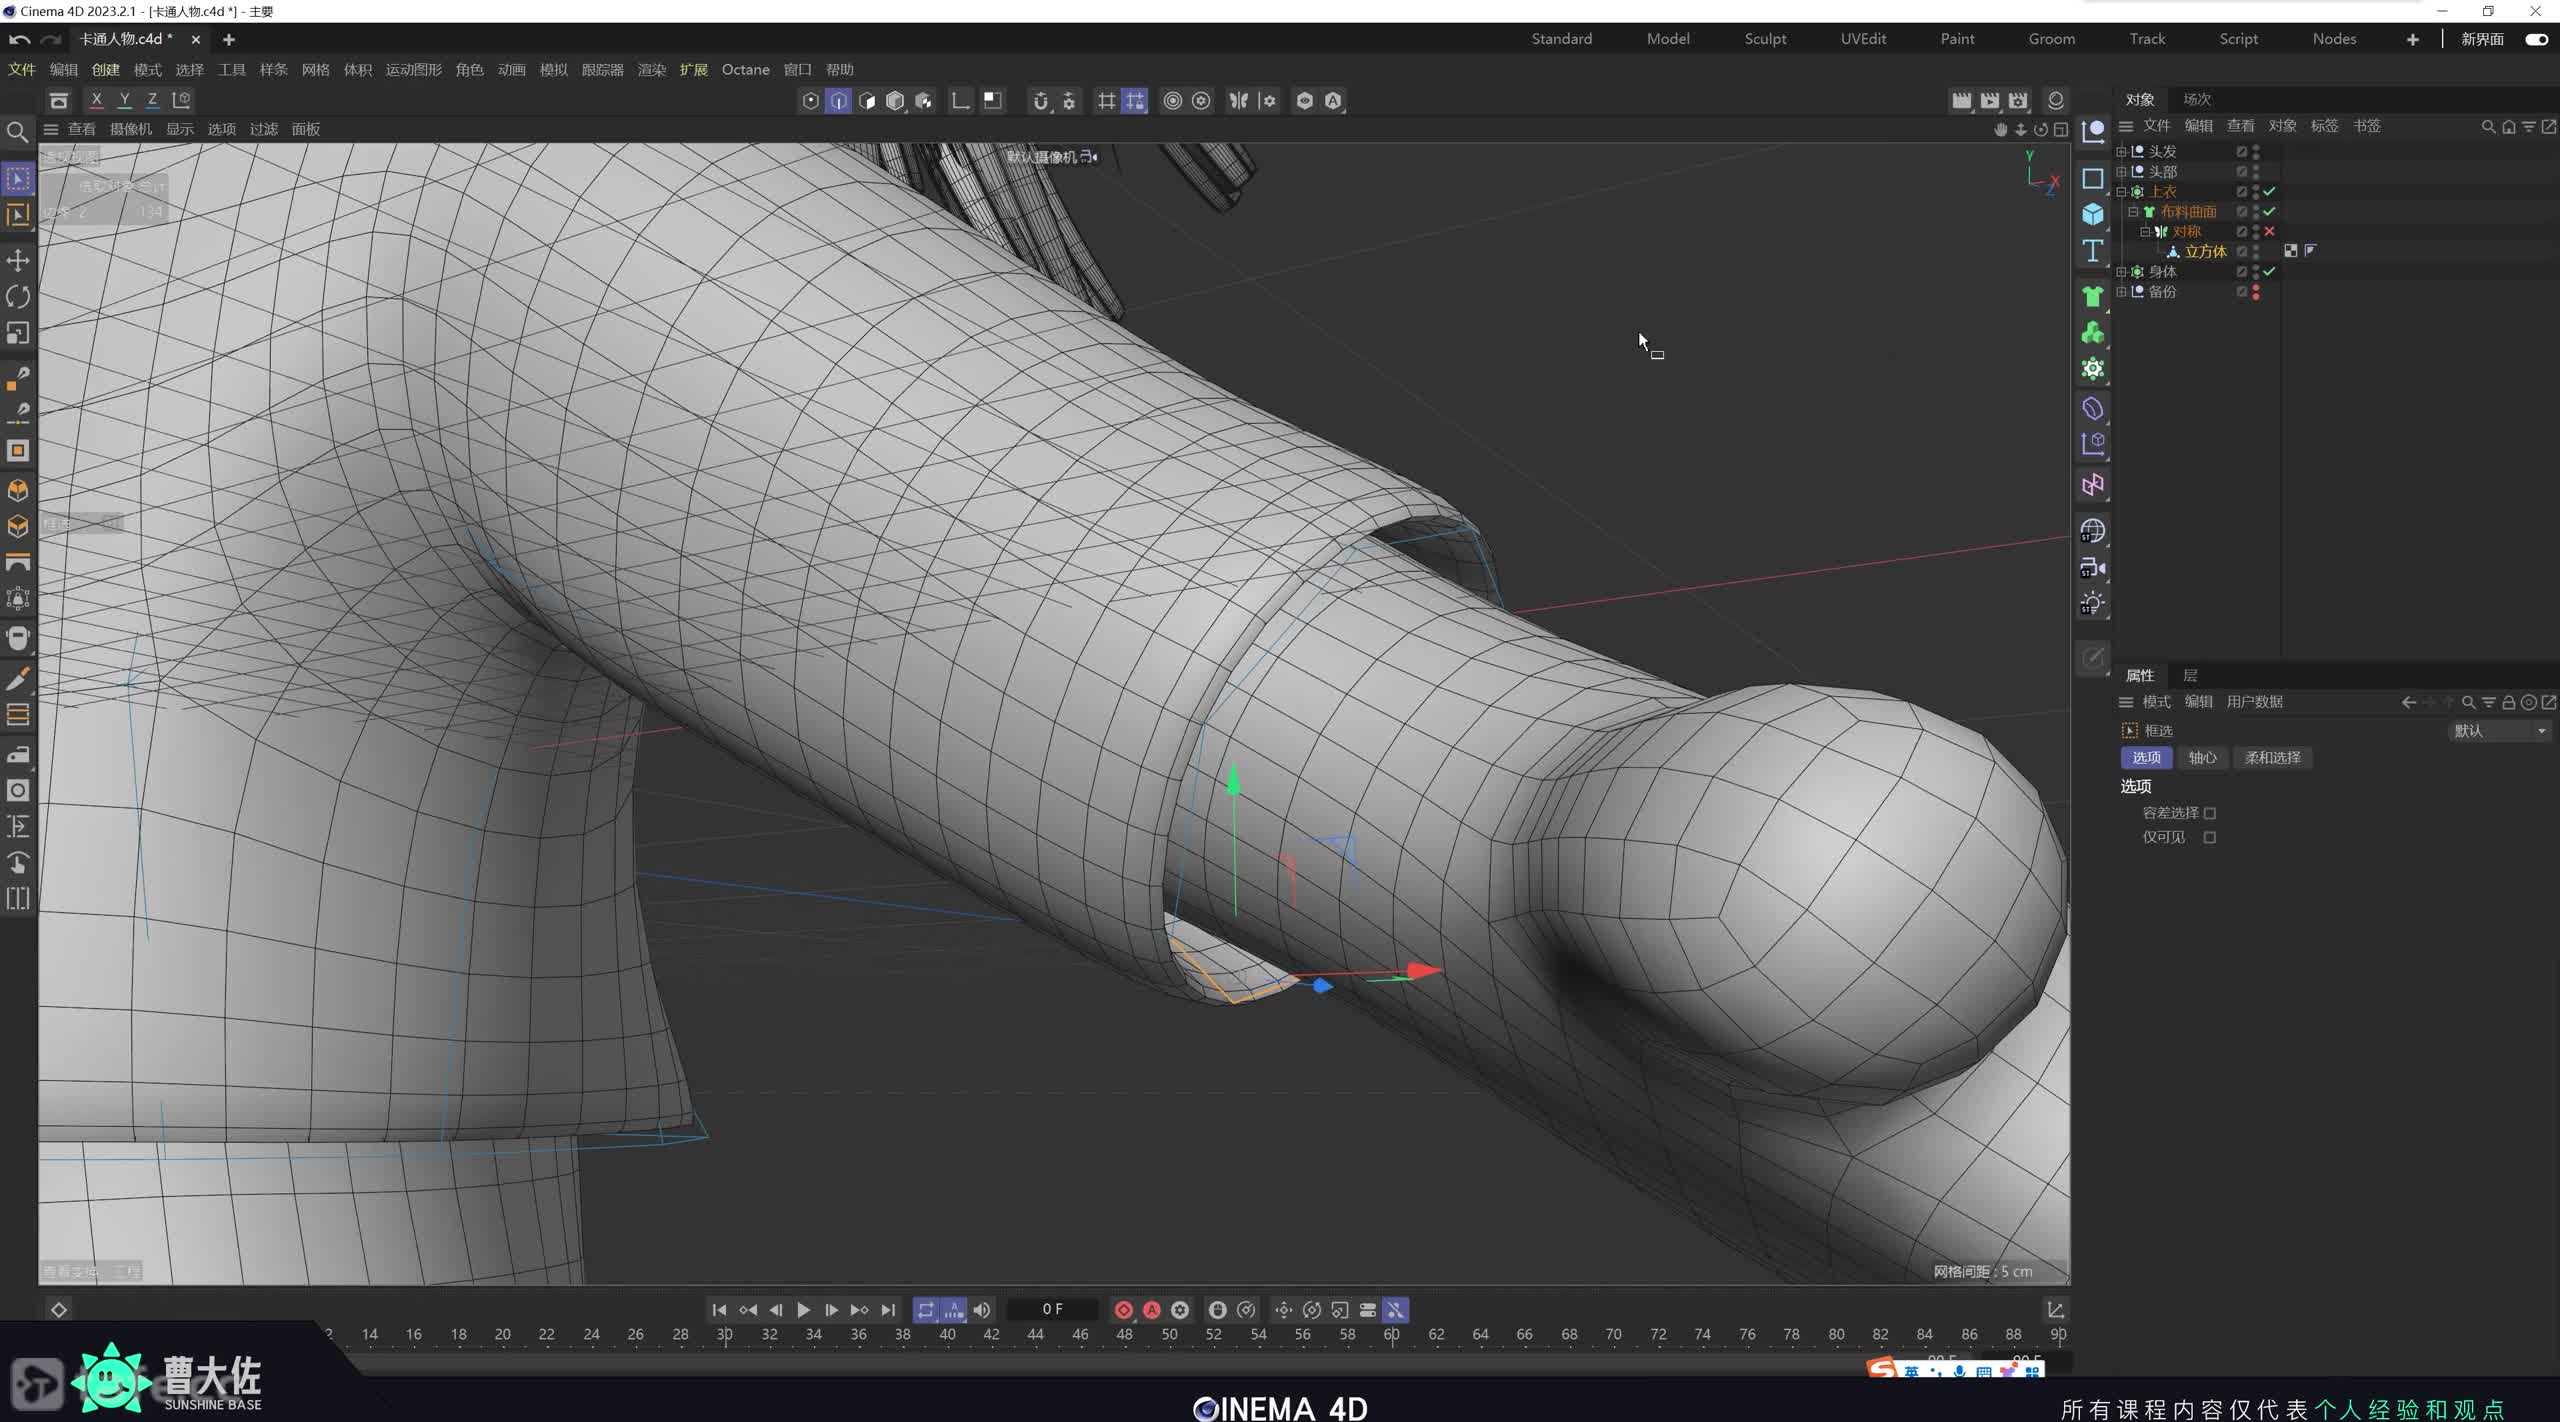This screenshot has height=1422, width=2560.
Task: Open the 默认 dropdown in attributes
Action: [x=2498, y=731]
